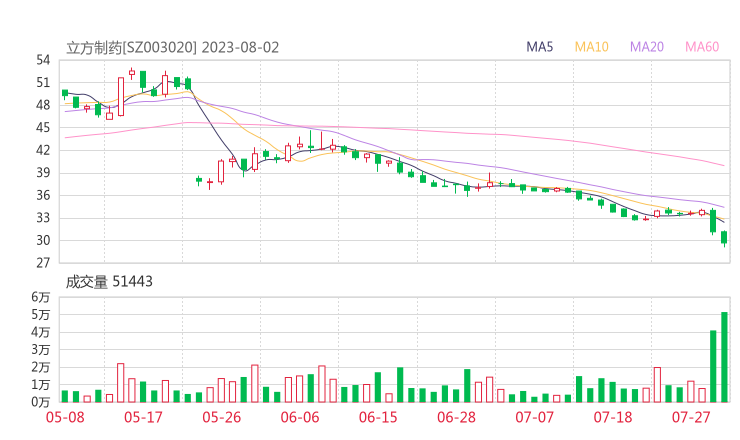Click the MA60 legend label

702,47
